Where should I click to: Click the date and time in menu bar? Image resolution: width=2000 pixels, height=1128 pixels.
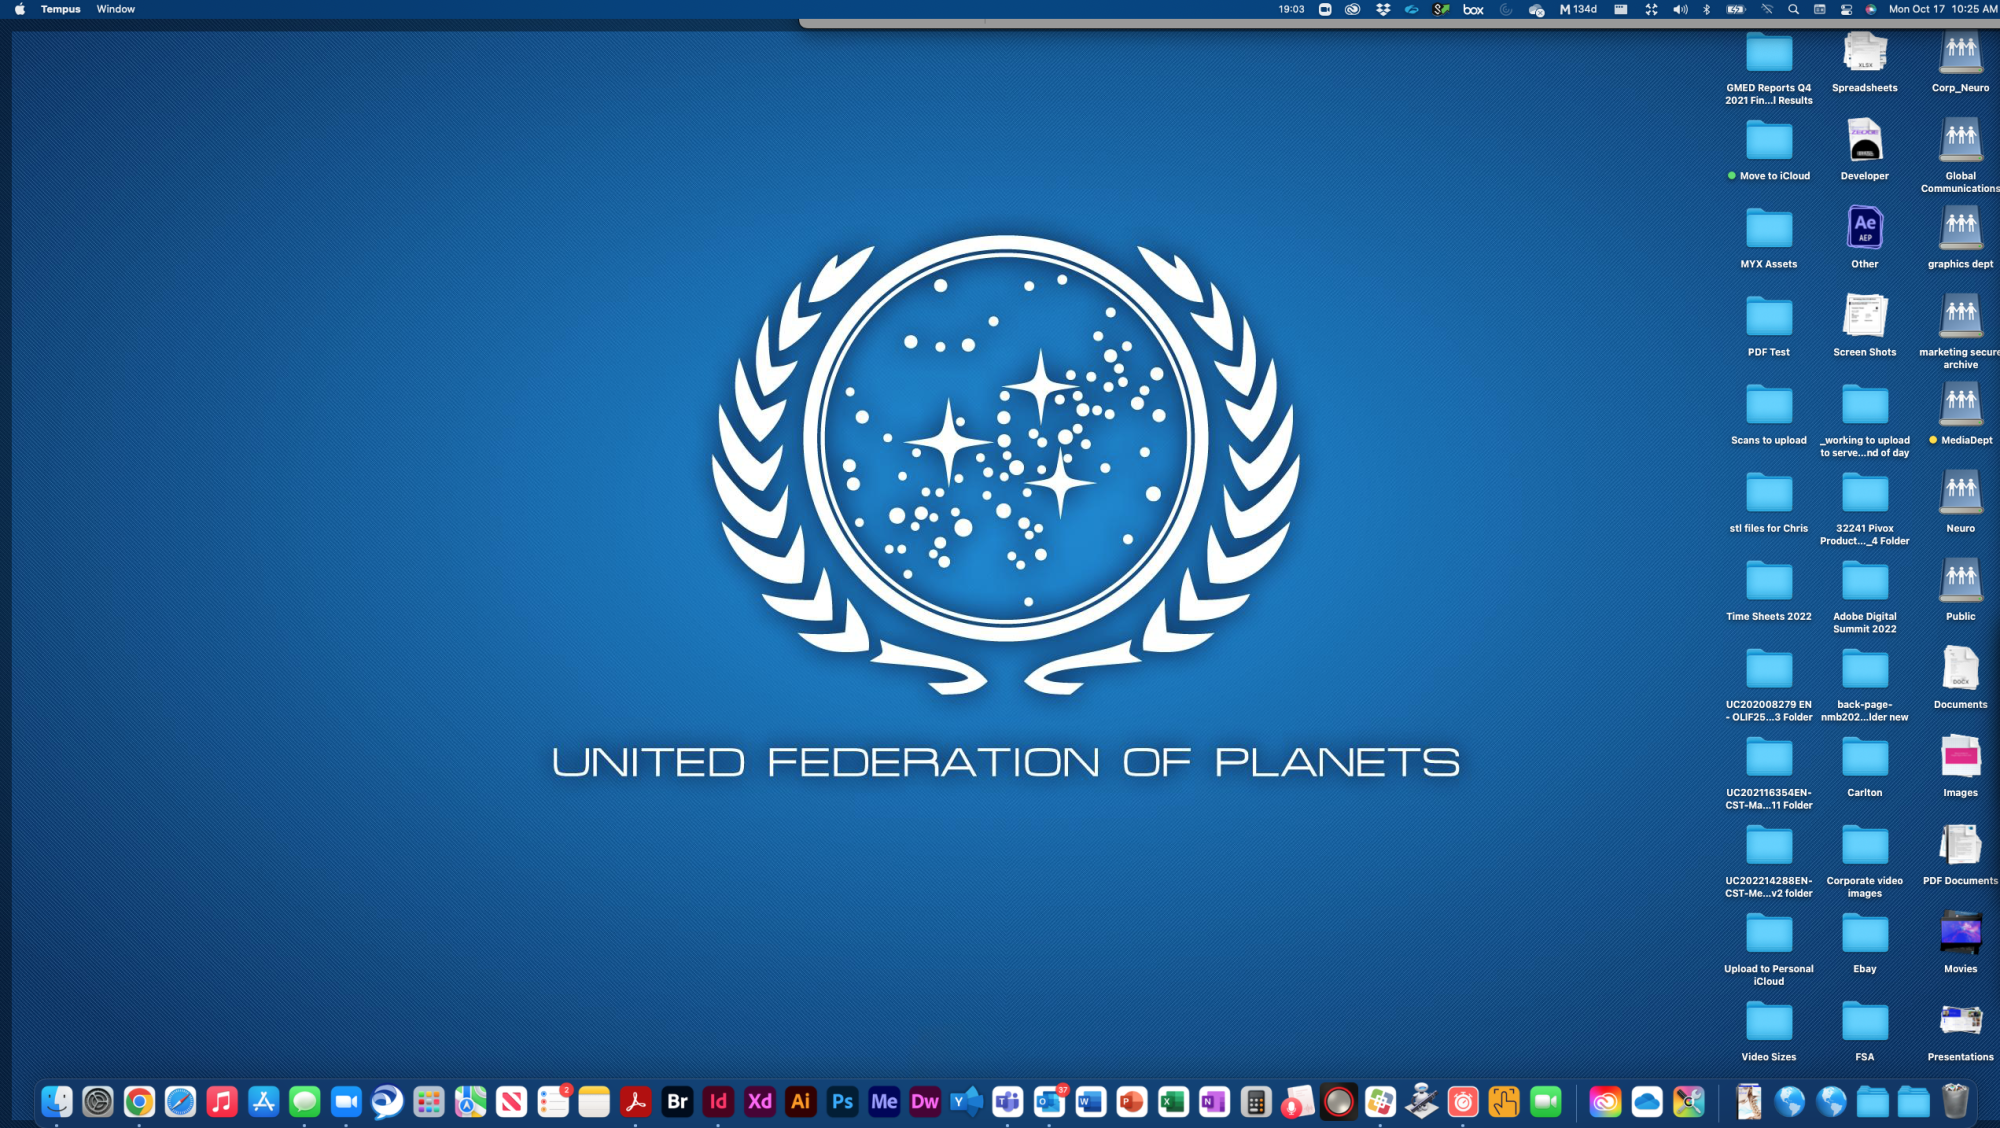tap(1942, 9)
